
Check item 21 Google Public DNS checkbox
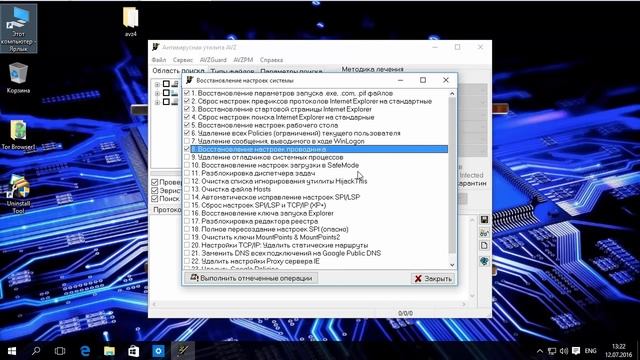pos(187,253)
